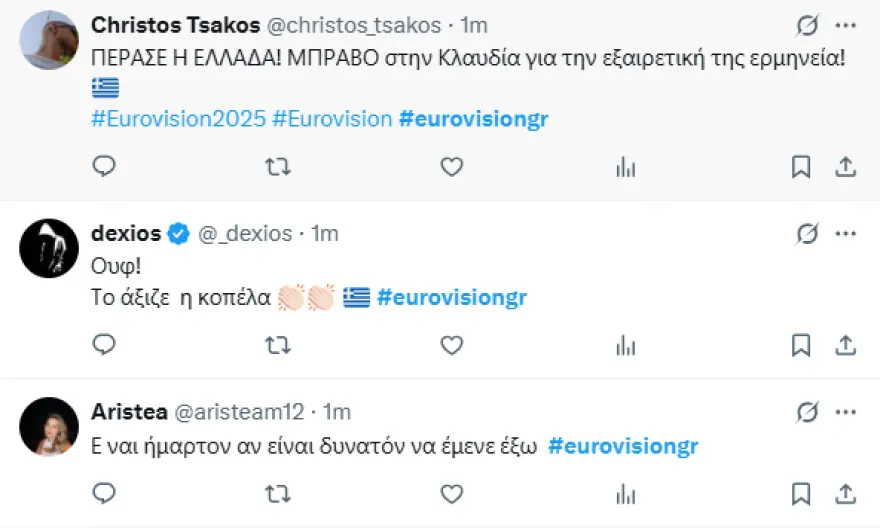880x531 pixels.
Task: Retweet the dexios post
Action: pos(277,345)
